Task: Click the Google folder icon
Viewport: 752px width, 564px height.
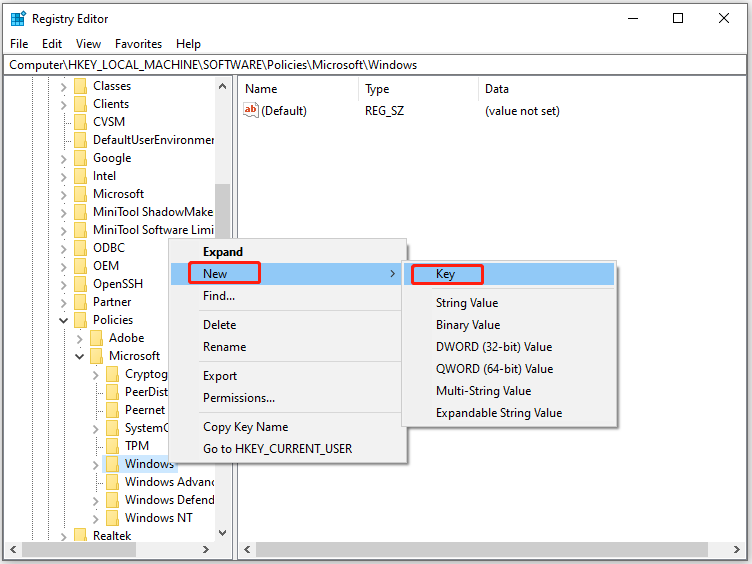Action: [x=81, y=158]
